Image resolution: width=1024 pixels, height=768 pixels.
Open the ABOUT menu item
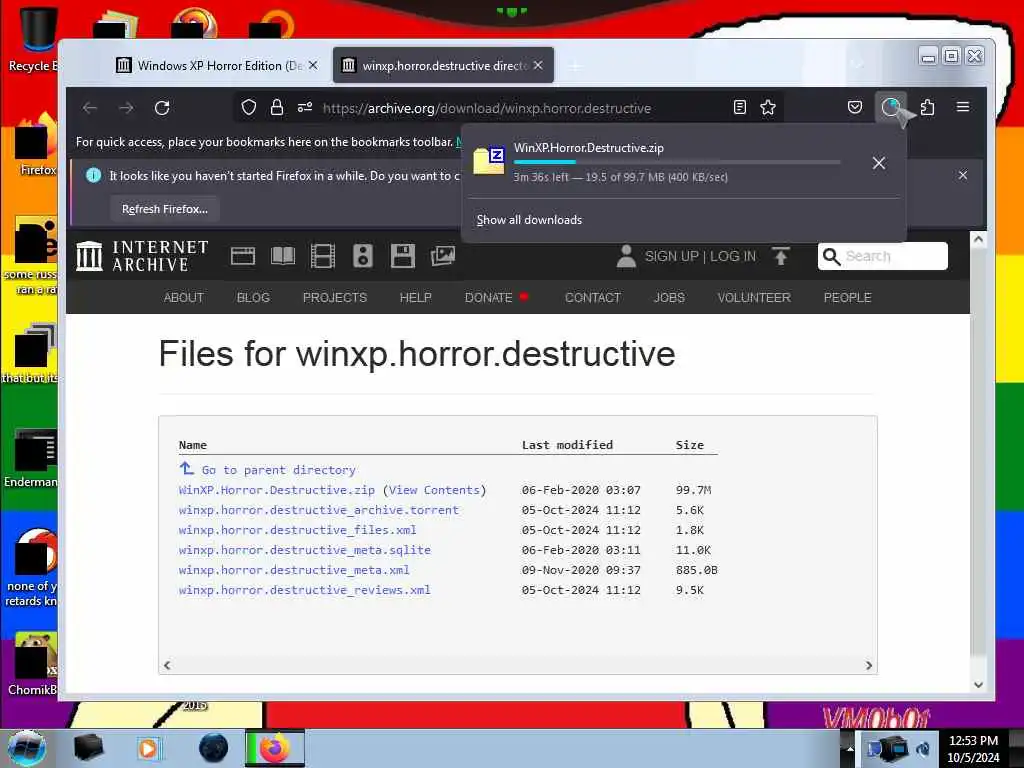pyautogui.click(x=184, y=298)
